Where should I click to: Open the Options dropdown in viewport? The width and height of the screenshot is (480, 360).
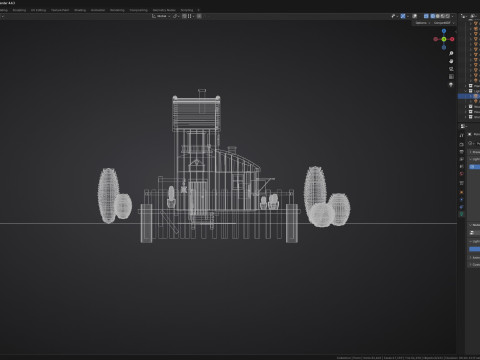tap(422, 23)
